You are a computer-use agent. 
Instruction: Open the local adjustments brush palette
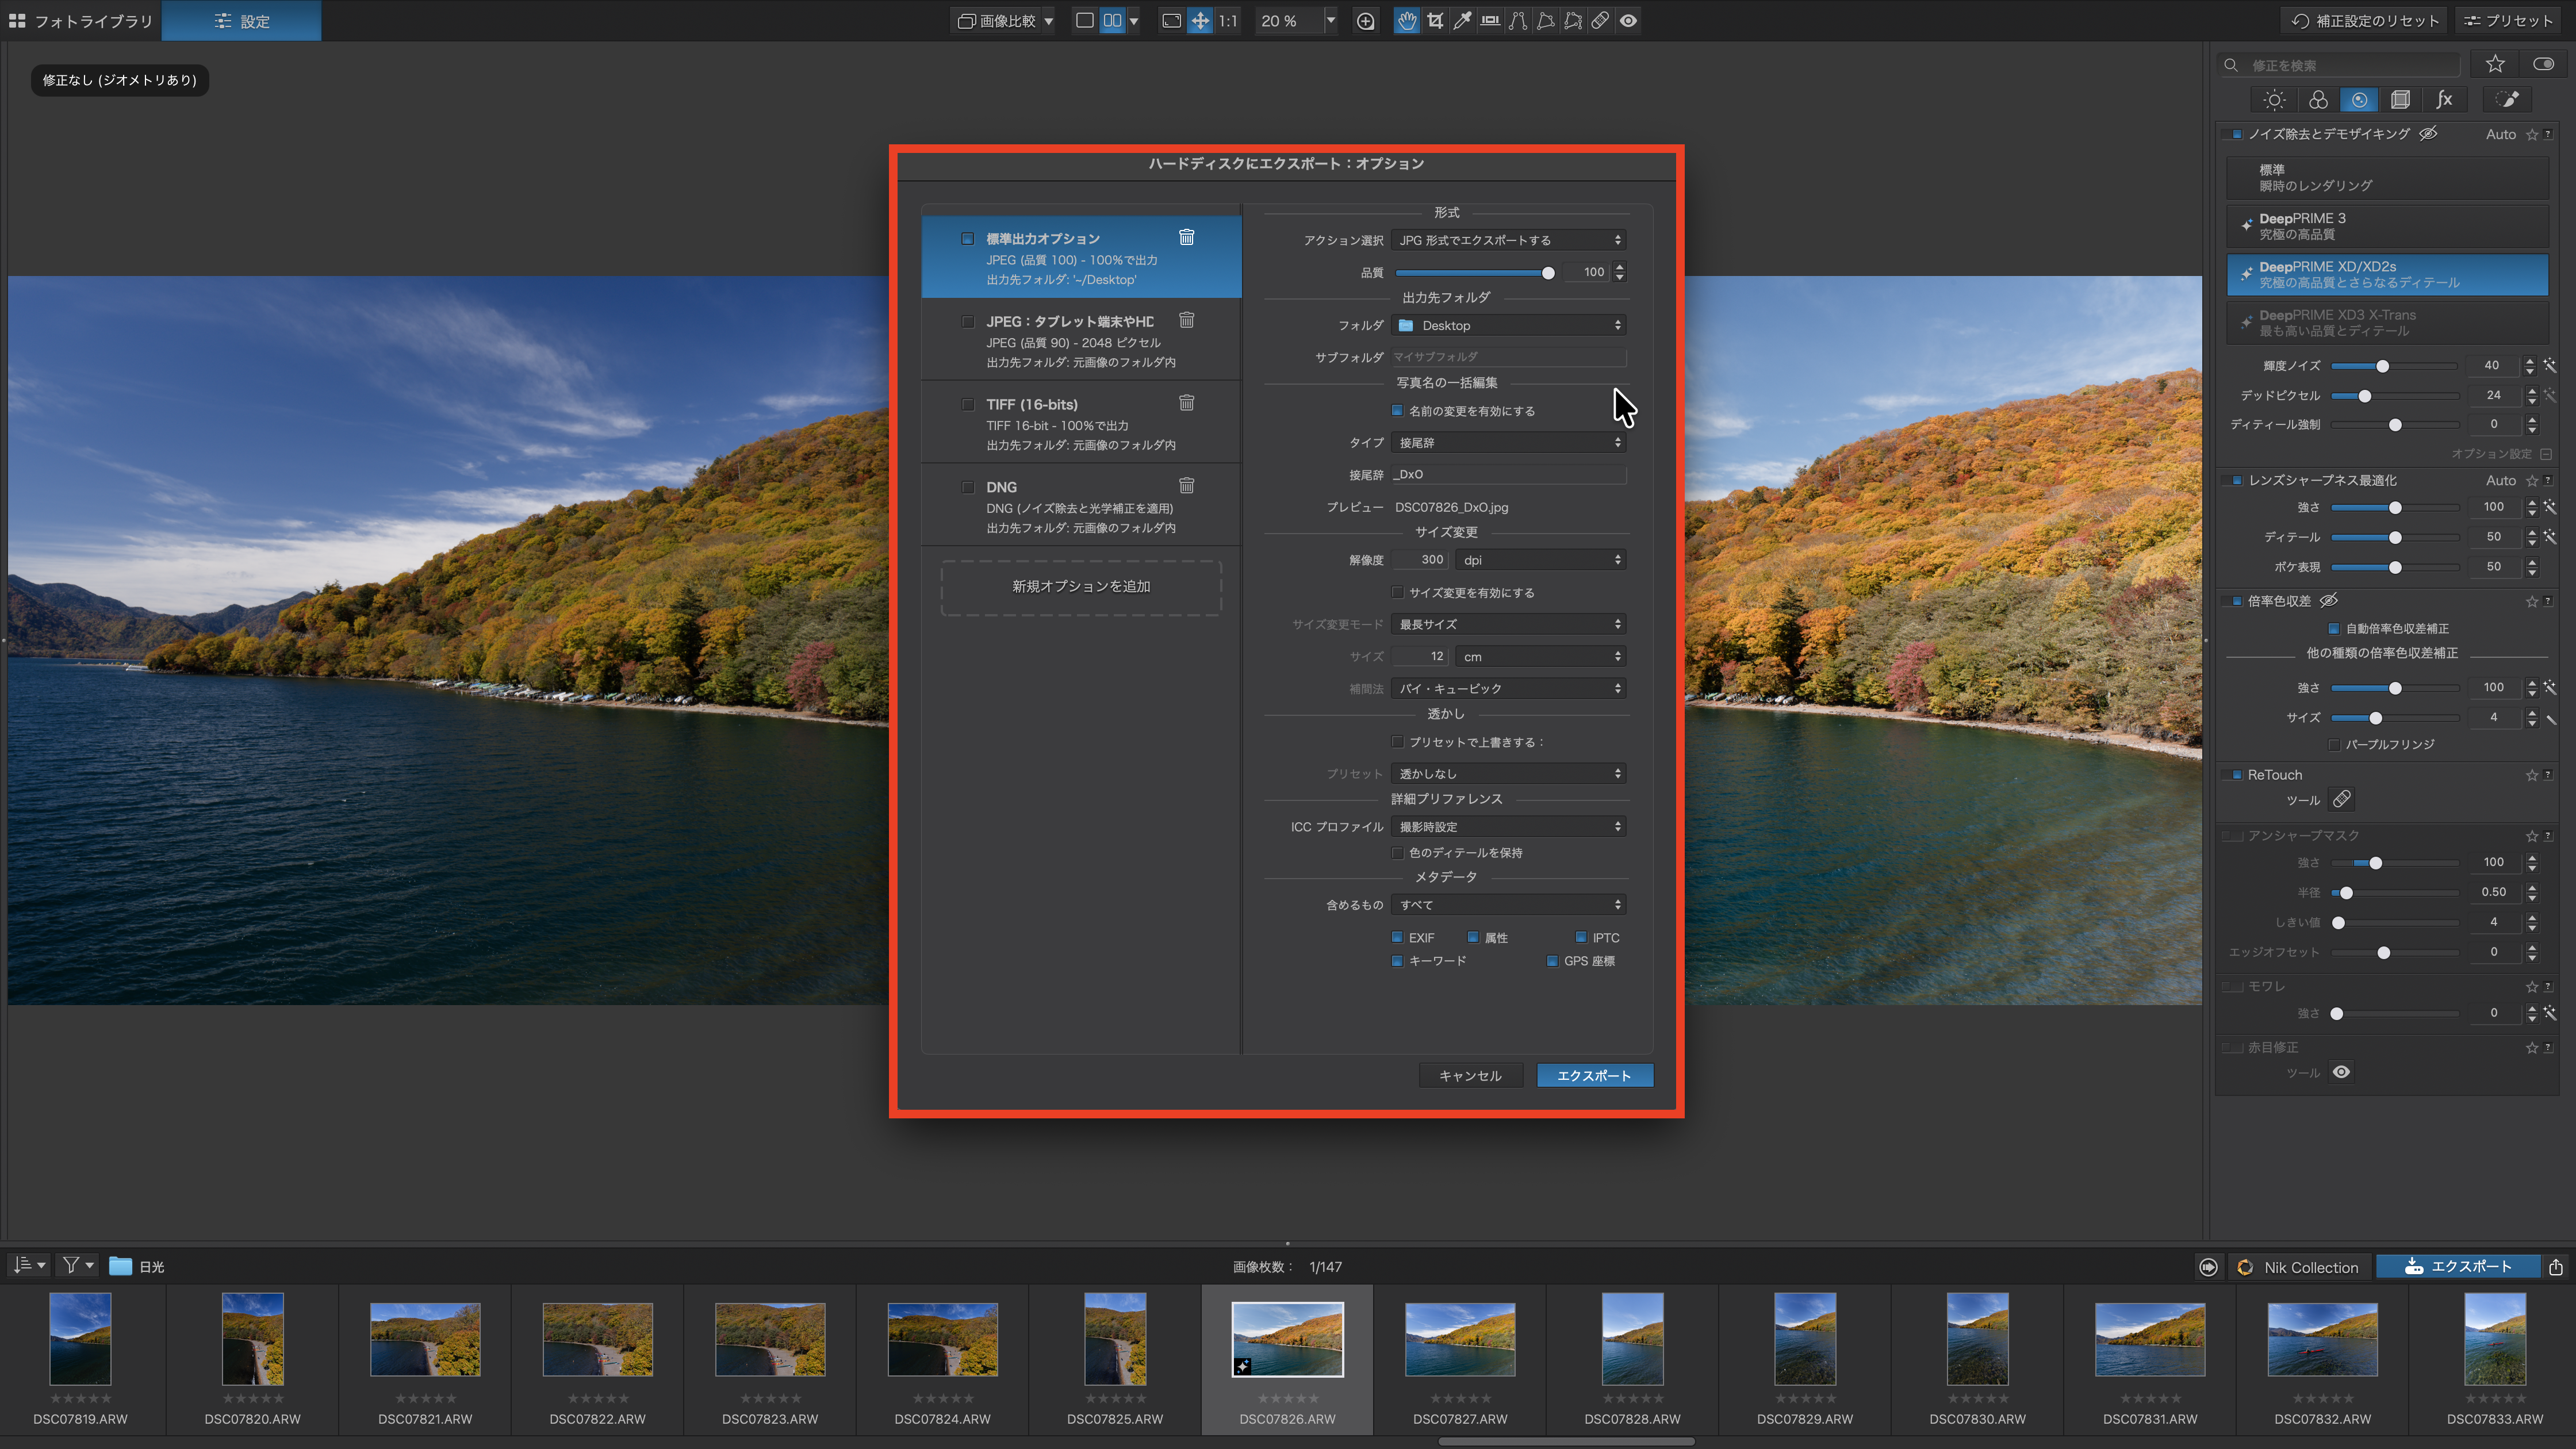[2507, 100]
